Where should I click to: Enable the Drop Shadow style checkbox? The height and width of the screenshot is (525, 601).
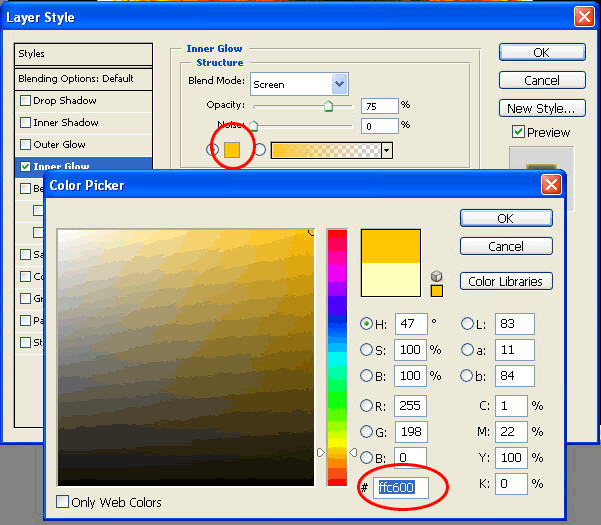click(26, 101)
